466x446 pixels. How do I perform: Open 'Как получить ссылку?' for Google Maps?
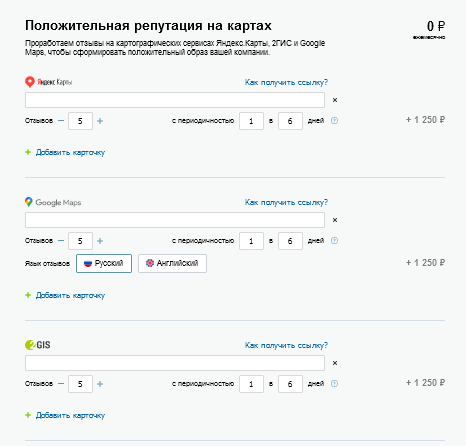coord(286,202)
